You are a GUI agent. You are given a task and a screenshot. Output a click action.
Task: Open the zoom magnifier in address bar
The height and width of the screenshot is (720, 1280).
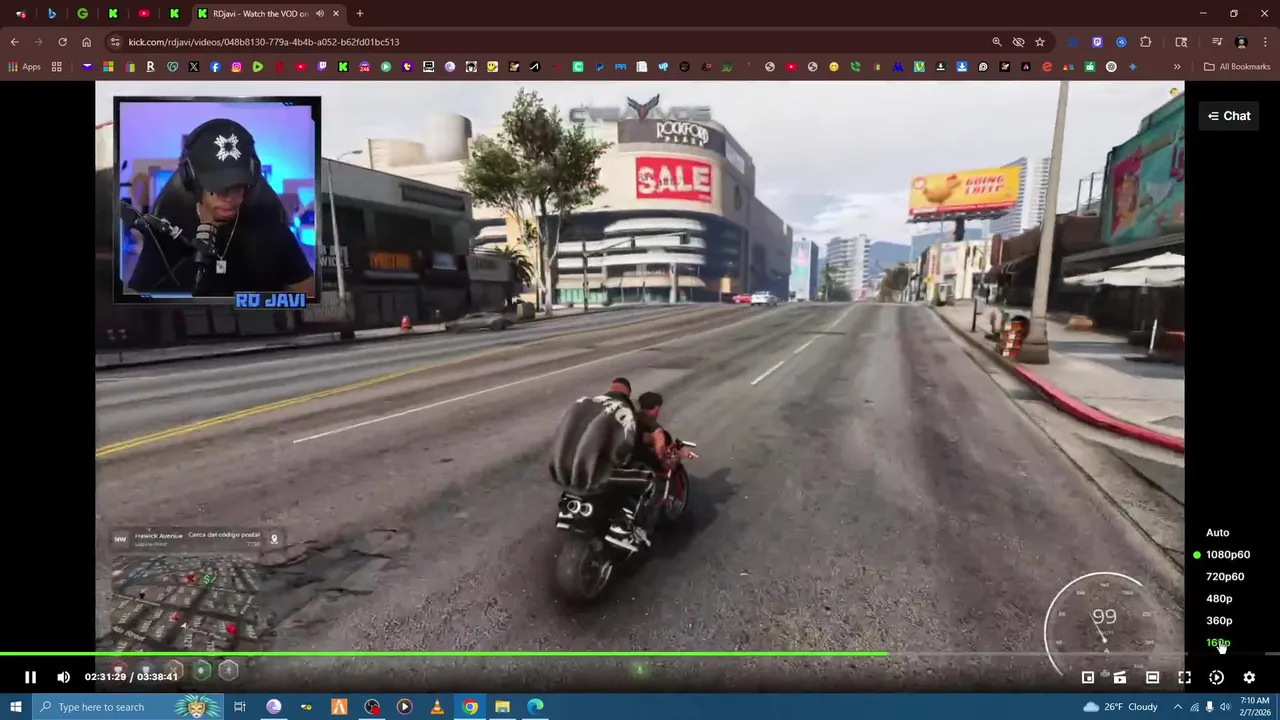[997, 42]
